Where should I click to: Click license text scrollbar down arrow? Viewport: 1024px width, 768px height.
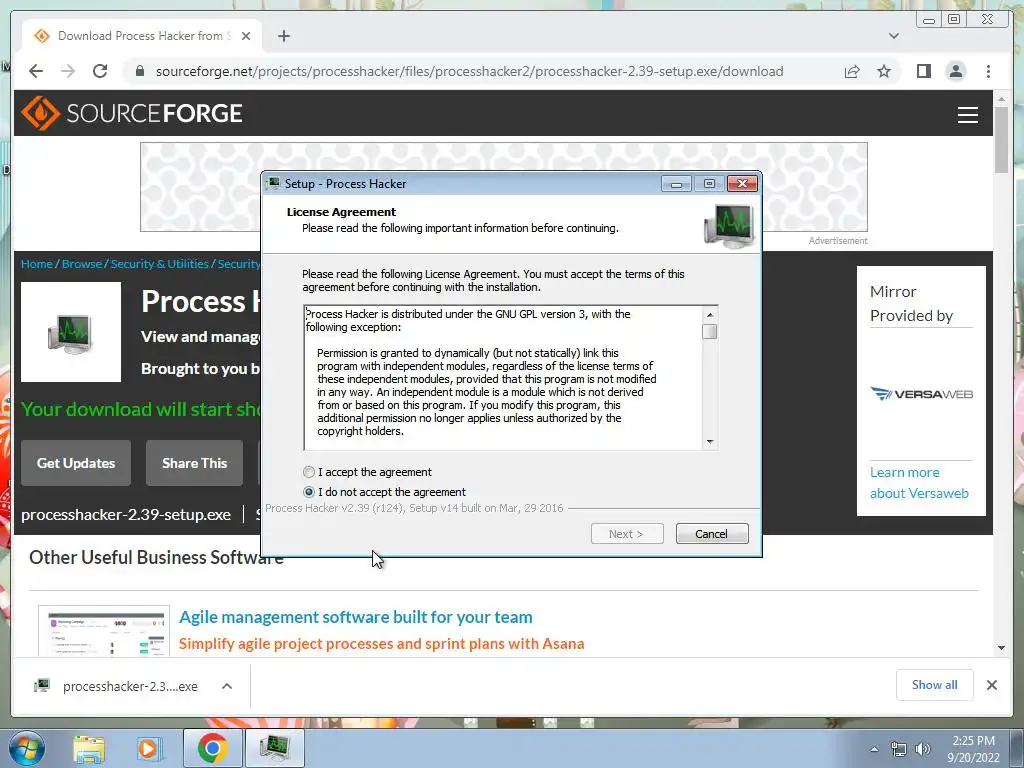[710, 442]
